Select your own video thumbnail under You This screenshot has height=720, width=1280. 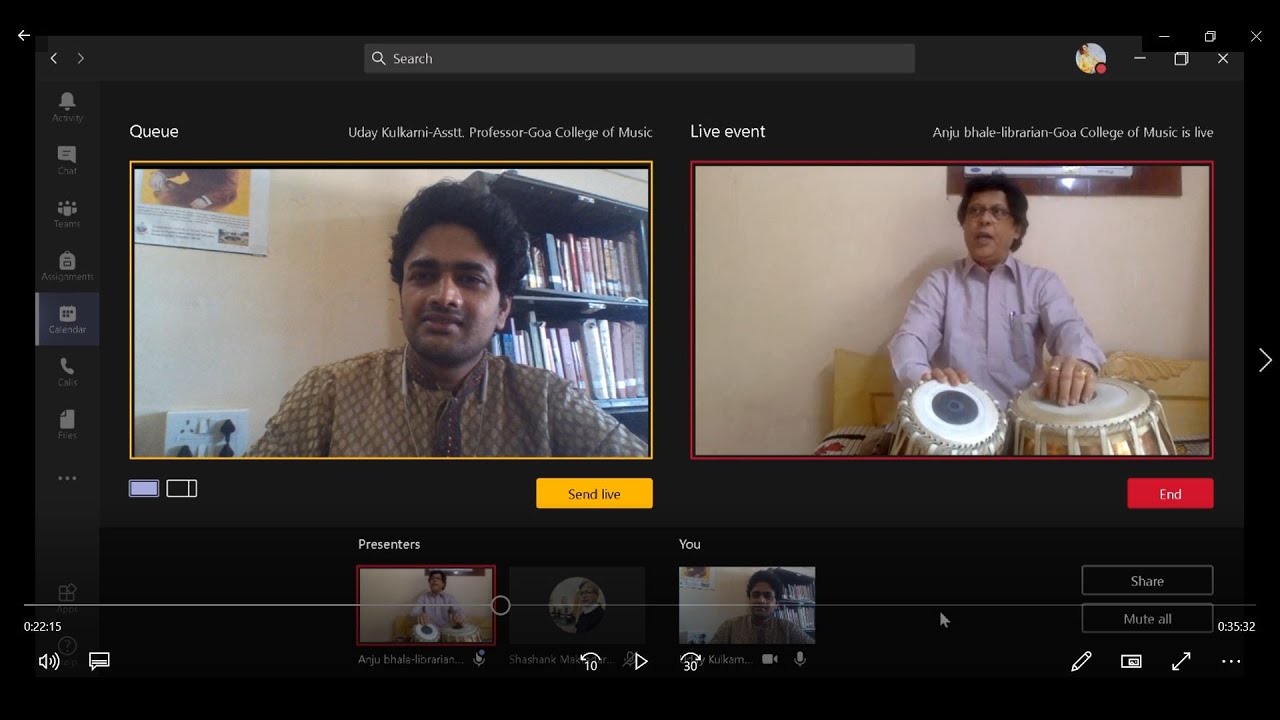(747, 605)
